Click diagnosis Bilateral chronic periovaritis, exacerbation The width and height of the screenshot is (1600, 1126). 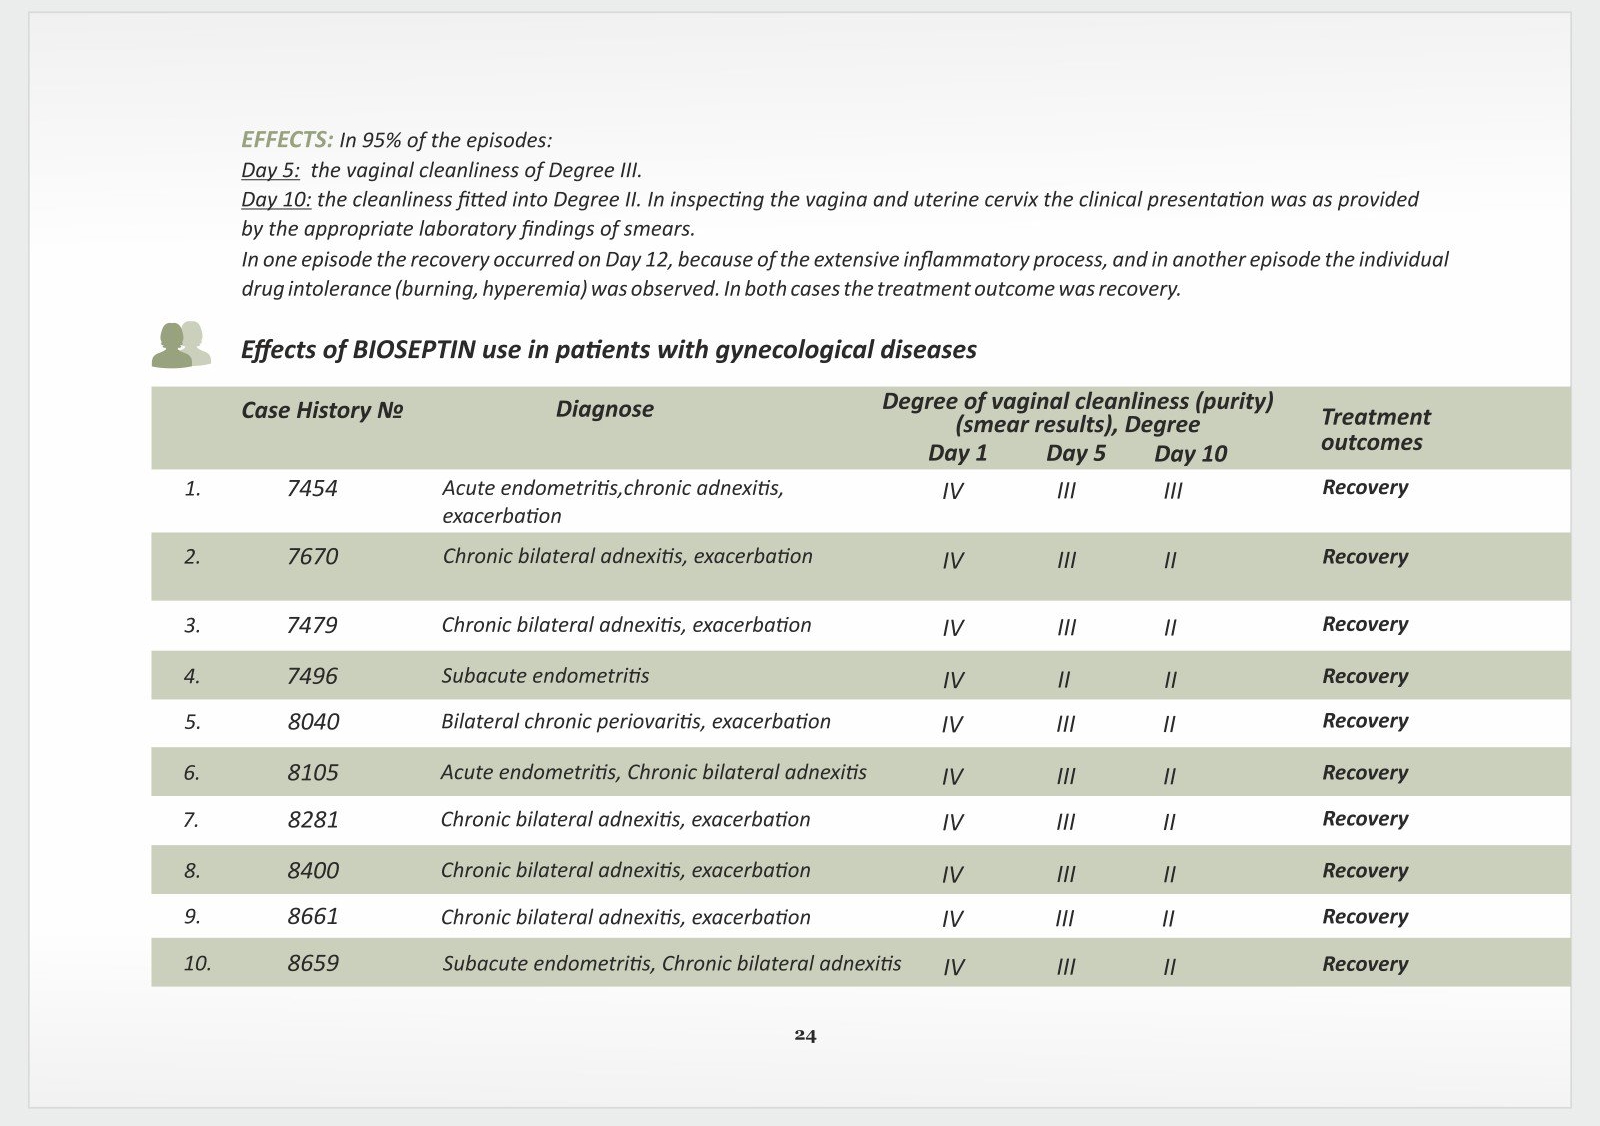pos(636,722)
